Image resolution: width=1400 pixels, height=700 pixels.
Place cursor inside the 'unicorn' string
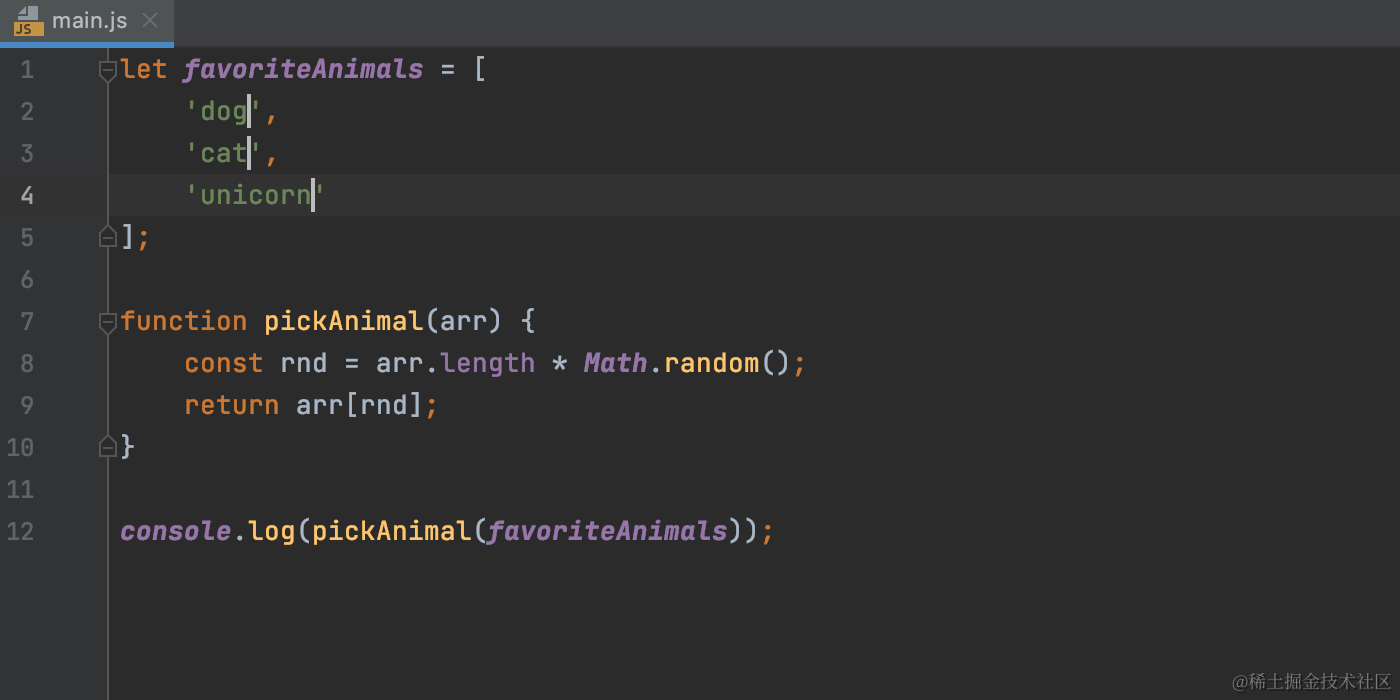(x=252, y=194)
